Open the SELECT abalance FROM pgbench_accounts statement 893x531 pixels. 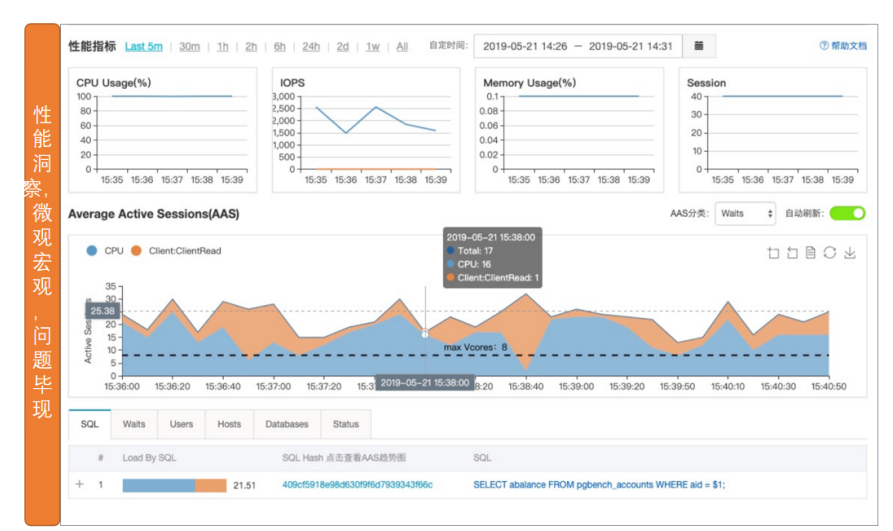click(599, 485)
